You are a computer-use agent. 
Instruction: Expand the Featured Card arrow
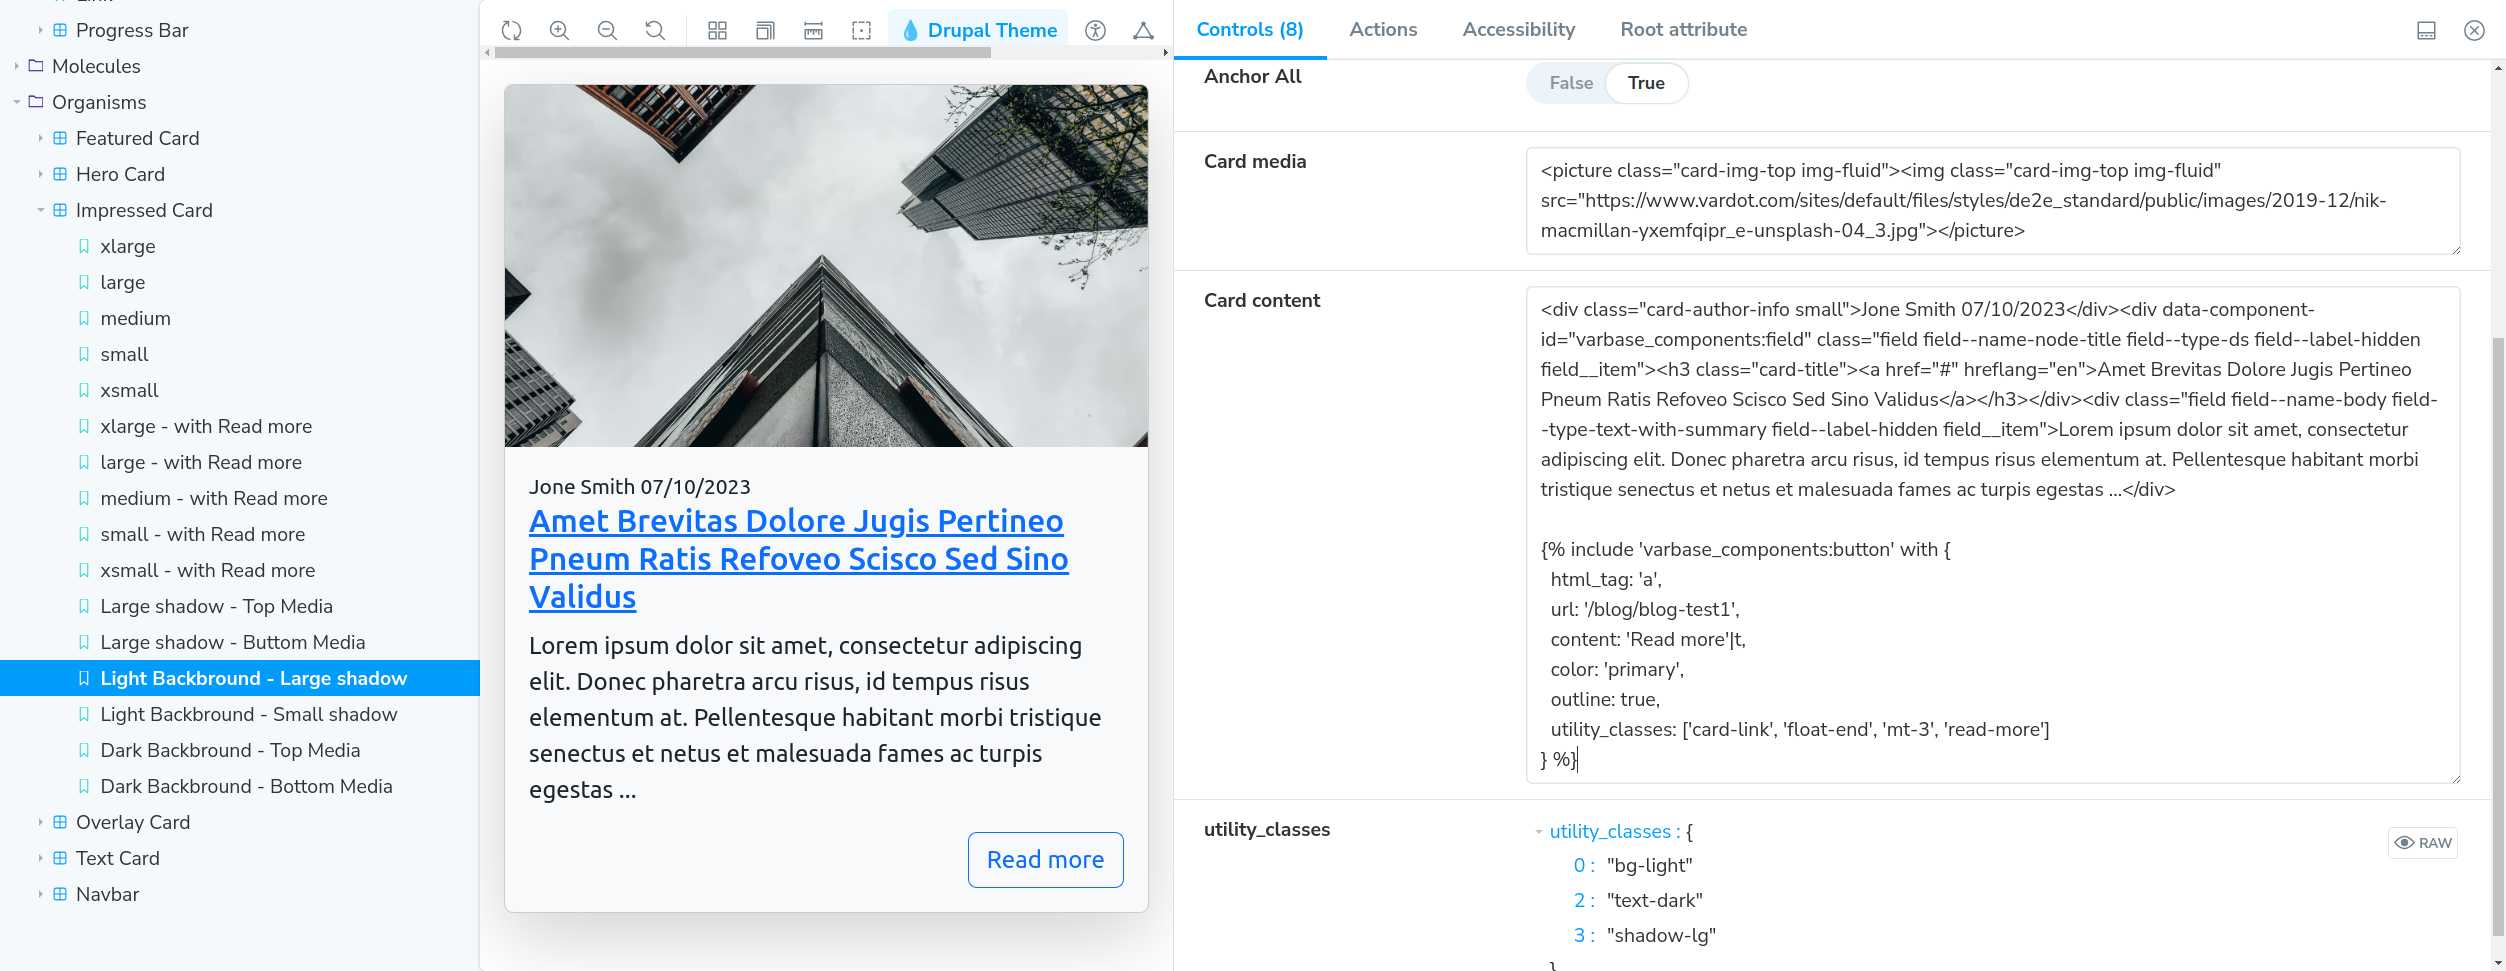[40, 138]
